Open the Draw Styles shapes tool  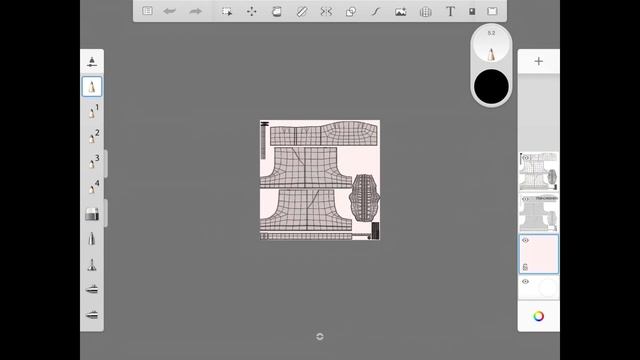pos(351,11)
